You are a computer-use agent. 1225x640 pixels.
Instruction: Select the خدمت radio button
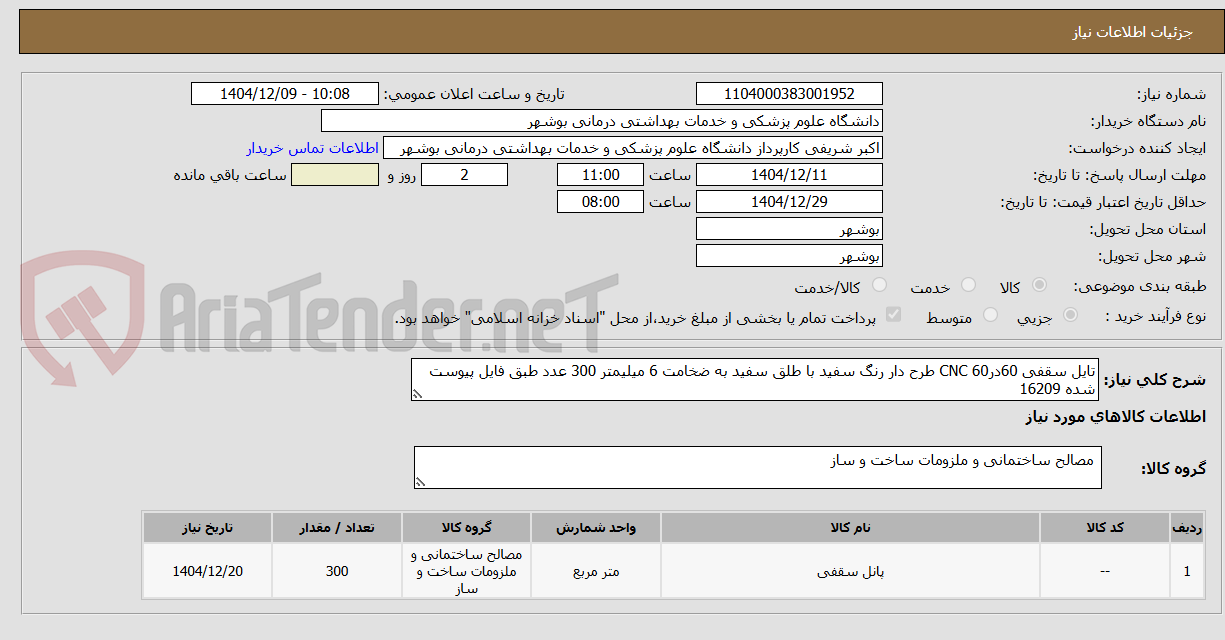click(967, 286)
